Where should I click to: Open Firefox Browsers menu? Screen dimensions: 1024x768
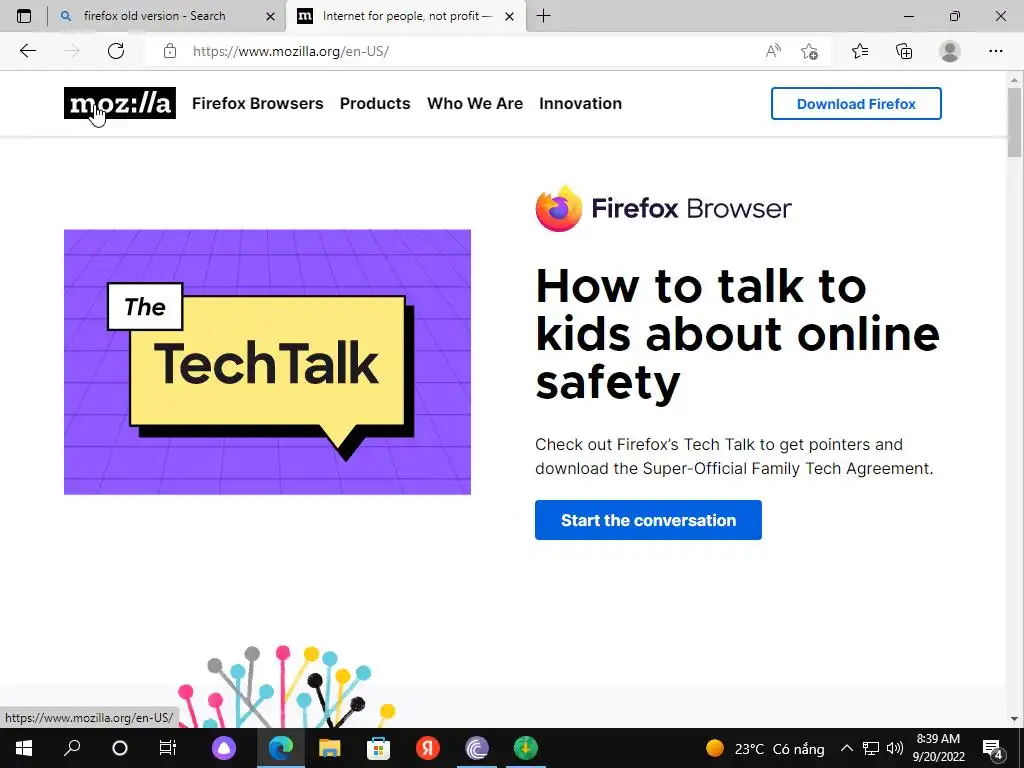(x=257, y=103)
